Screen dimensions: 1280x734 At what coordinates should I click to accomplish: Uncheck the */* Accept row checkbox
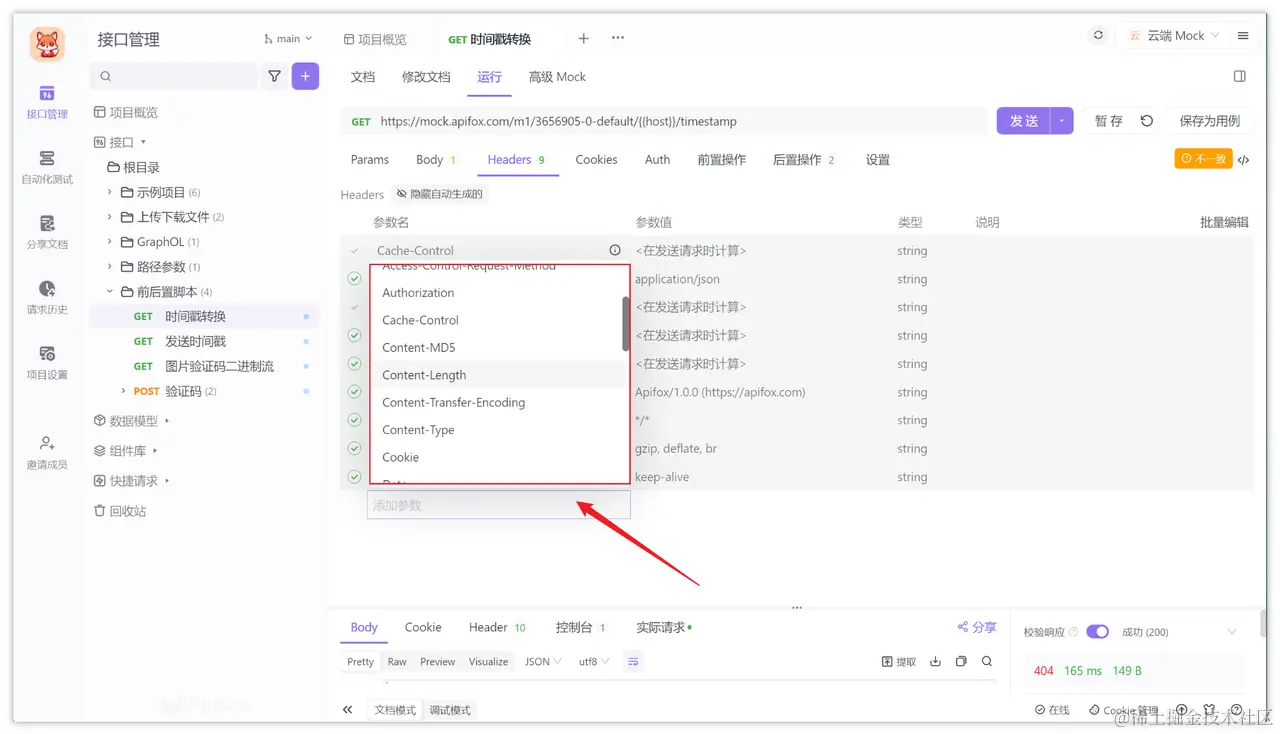pos(354,420)
